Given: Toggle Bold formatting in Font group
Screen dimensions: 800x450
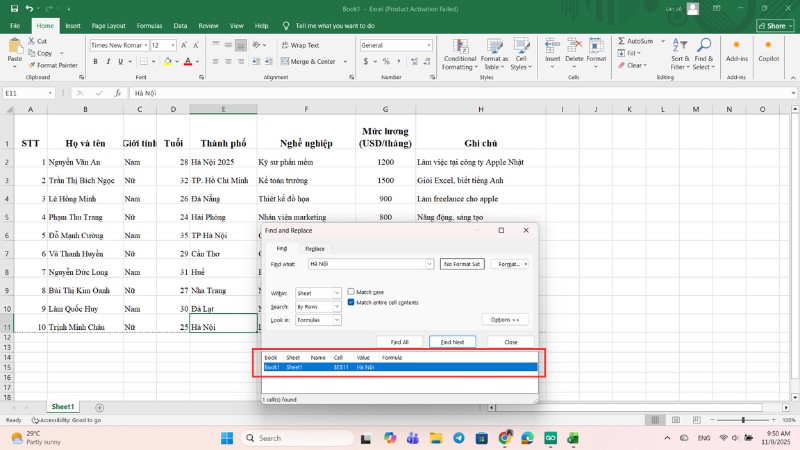Looking at the screenshot, I should (x=94, y=62).
